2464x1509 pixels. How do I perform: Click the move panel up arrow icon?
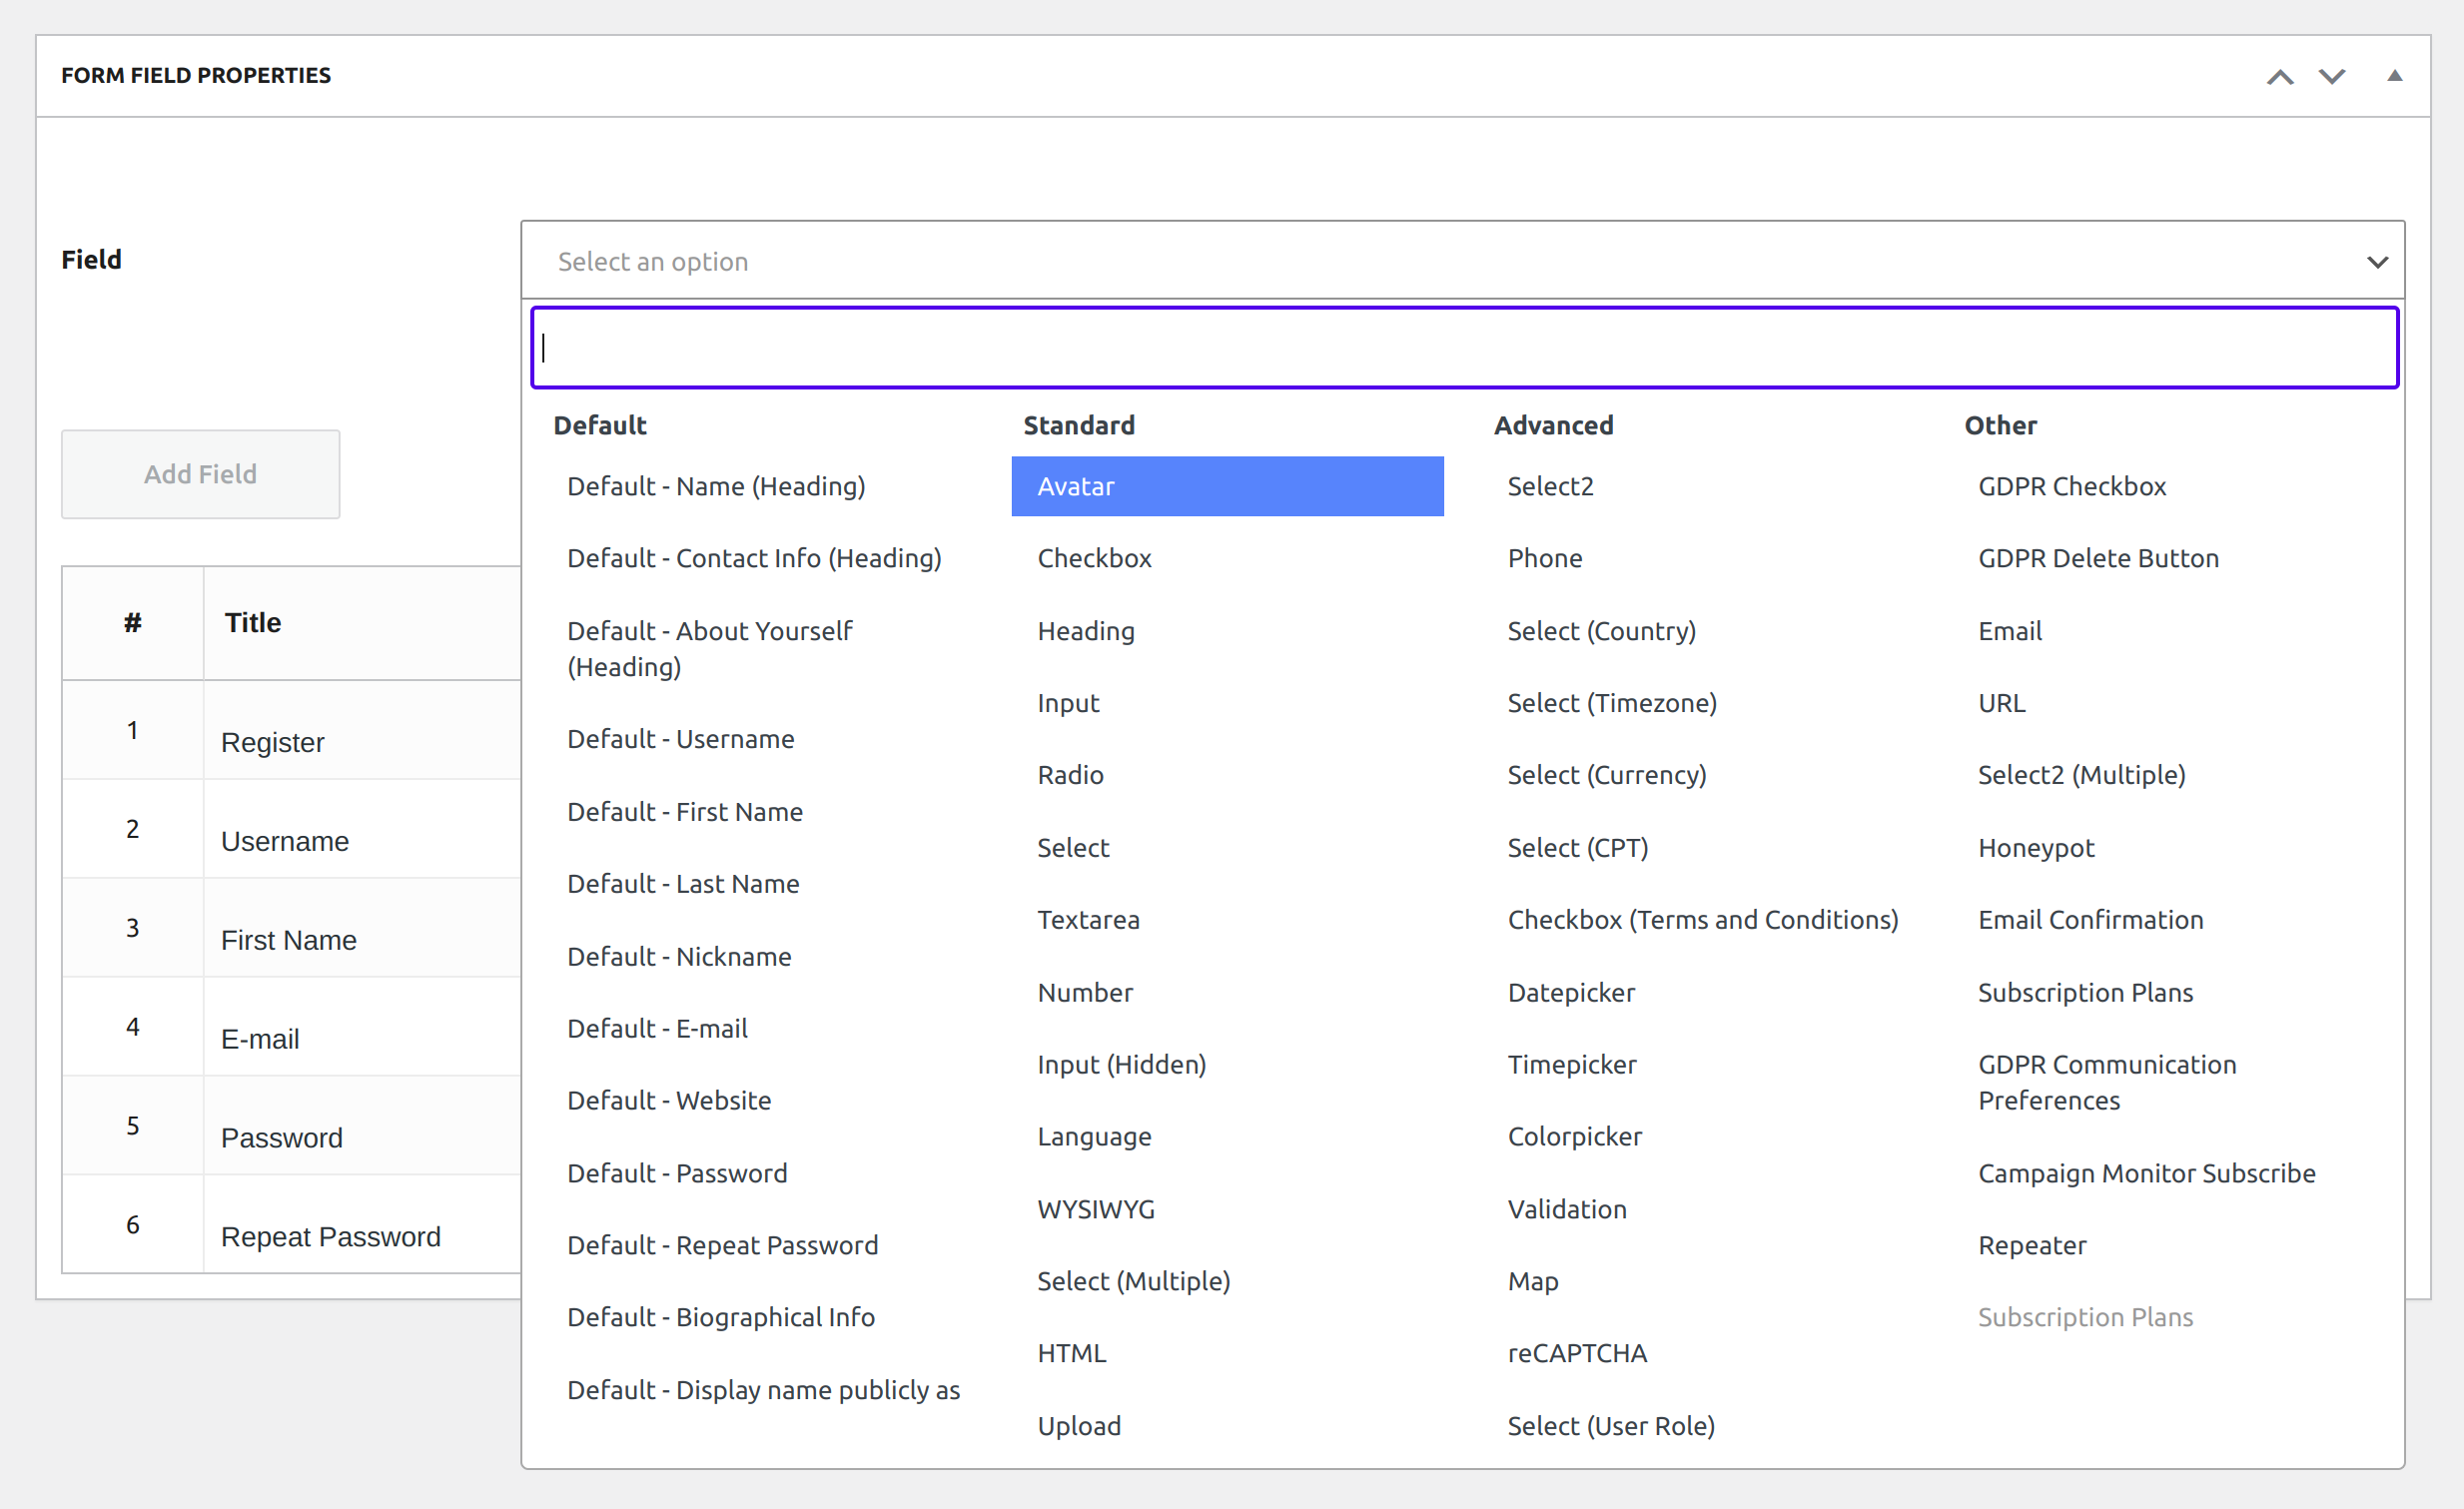pyautogui.click(x=2279, y=77)
